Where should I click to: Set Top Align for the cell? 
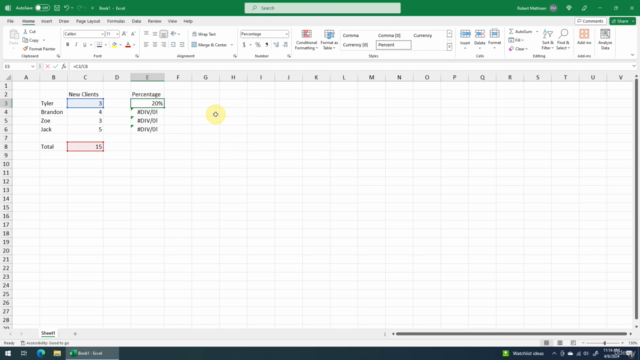146,34
